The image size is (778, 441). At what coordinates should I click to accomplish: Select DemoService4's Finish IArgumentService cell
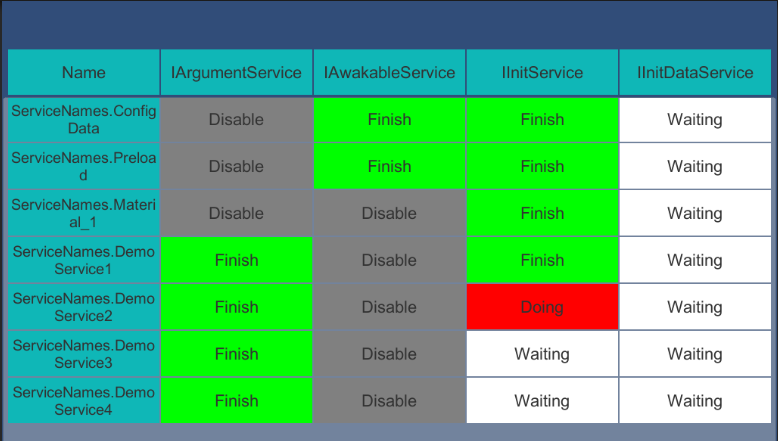point(236,401)
